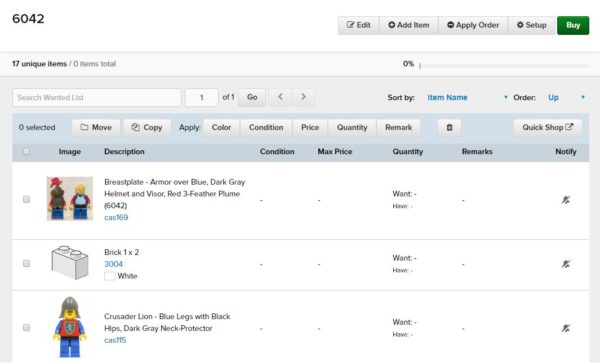
Task: Open Setup with the gear icon
Action: click(532, 25)
